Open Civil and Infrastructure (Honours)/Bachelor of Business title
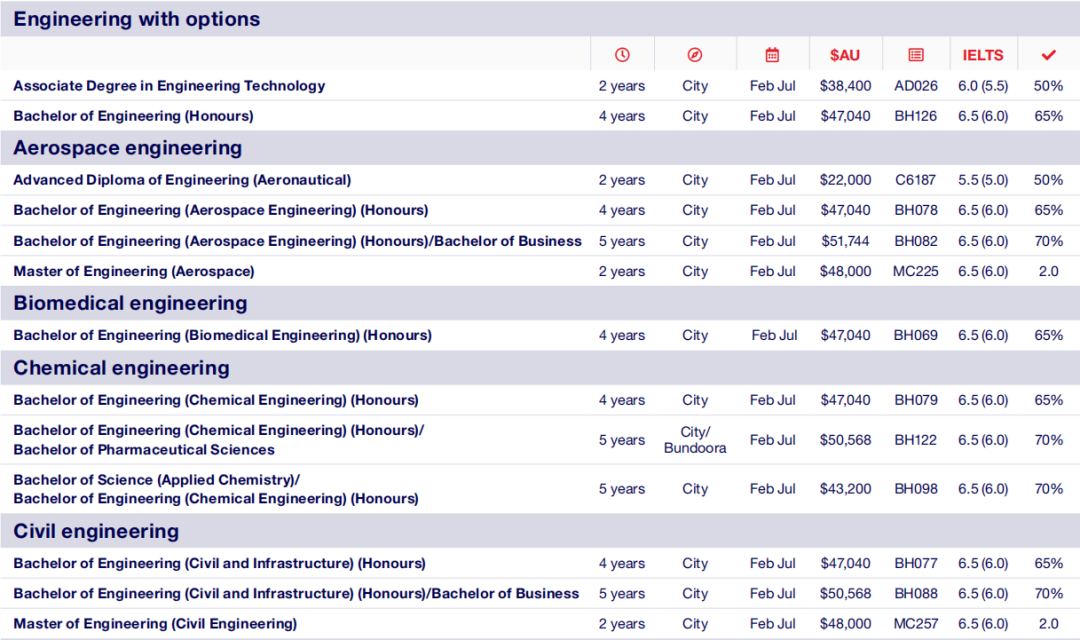 [296, 594]
